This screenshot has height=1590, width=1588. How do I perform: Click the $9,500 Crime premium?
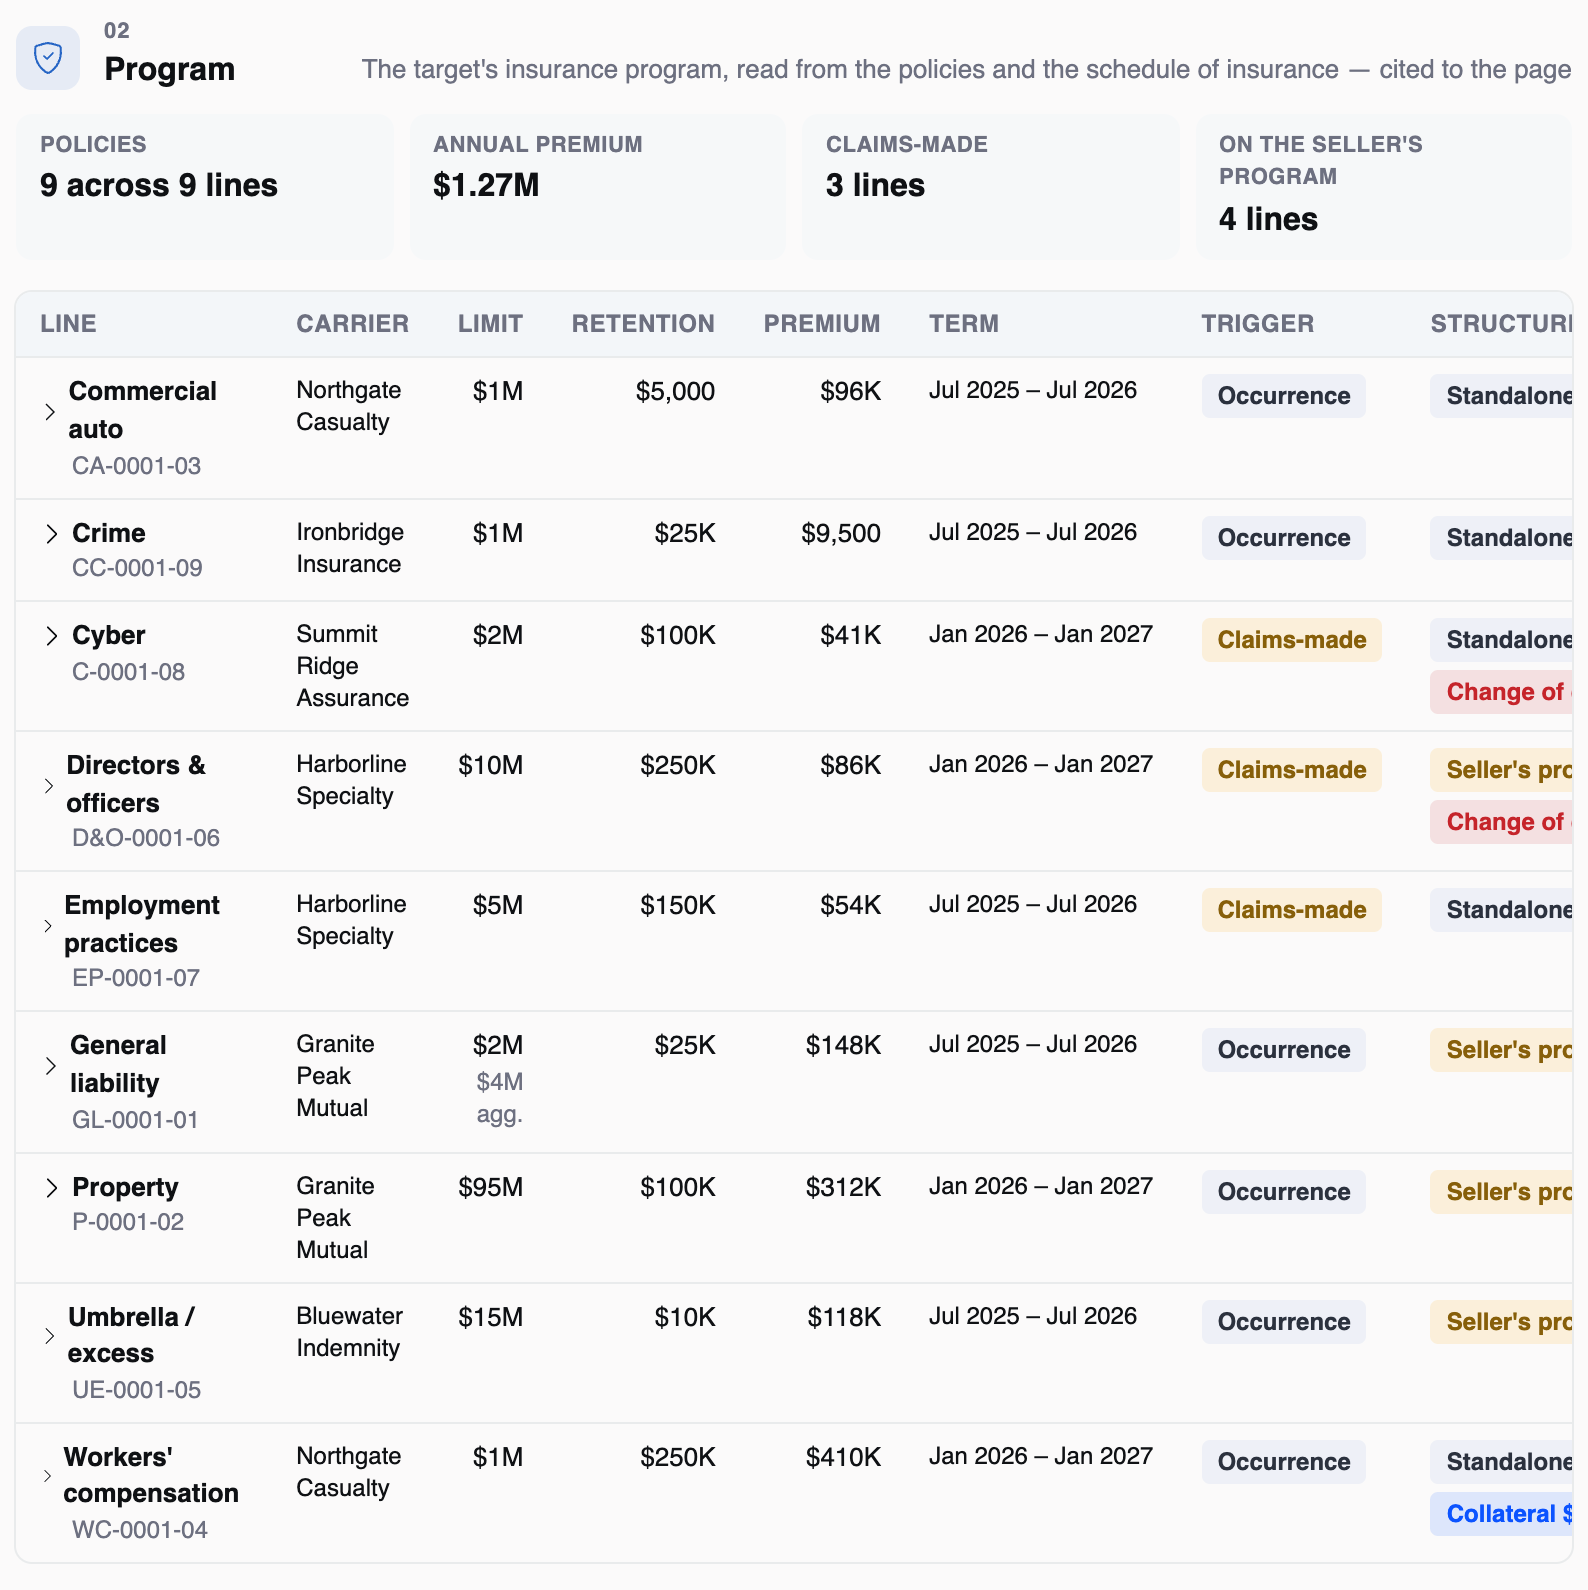click(840, 534)
